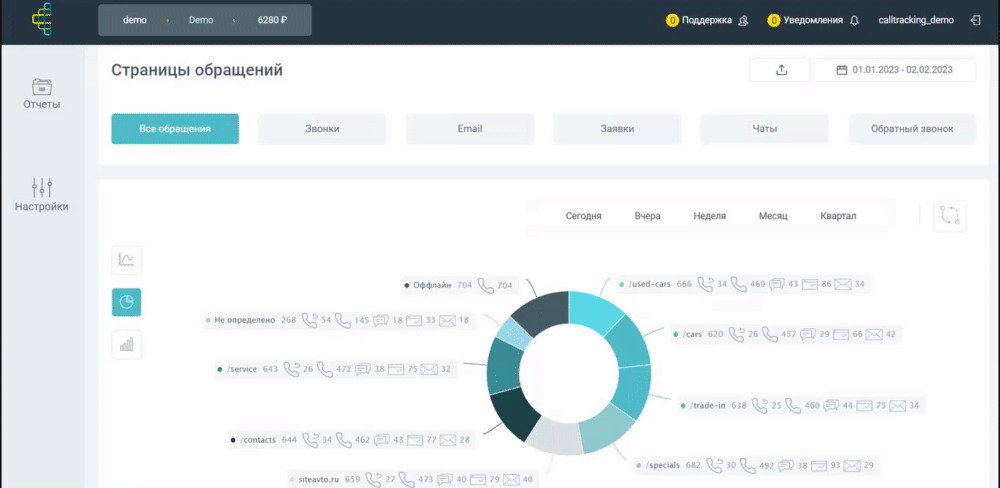Click the Поддержка counter badge
1000x488 pixels.
[672, 20]
